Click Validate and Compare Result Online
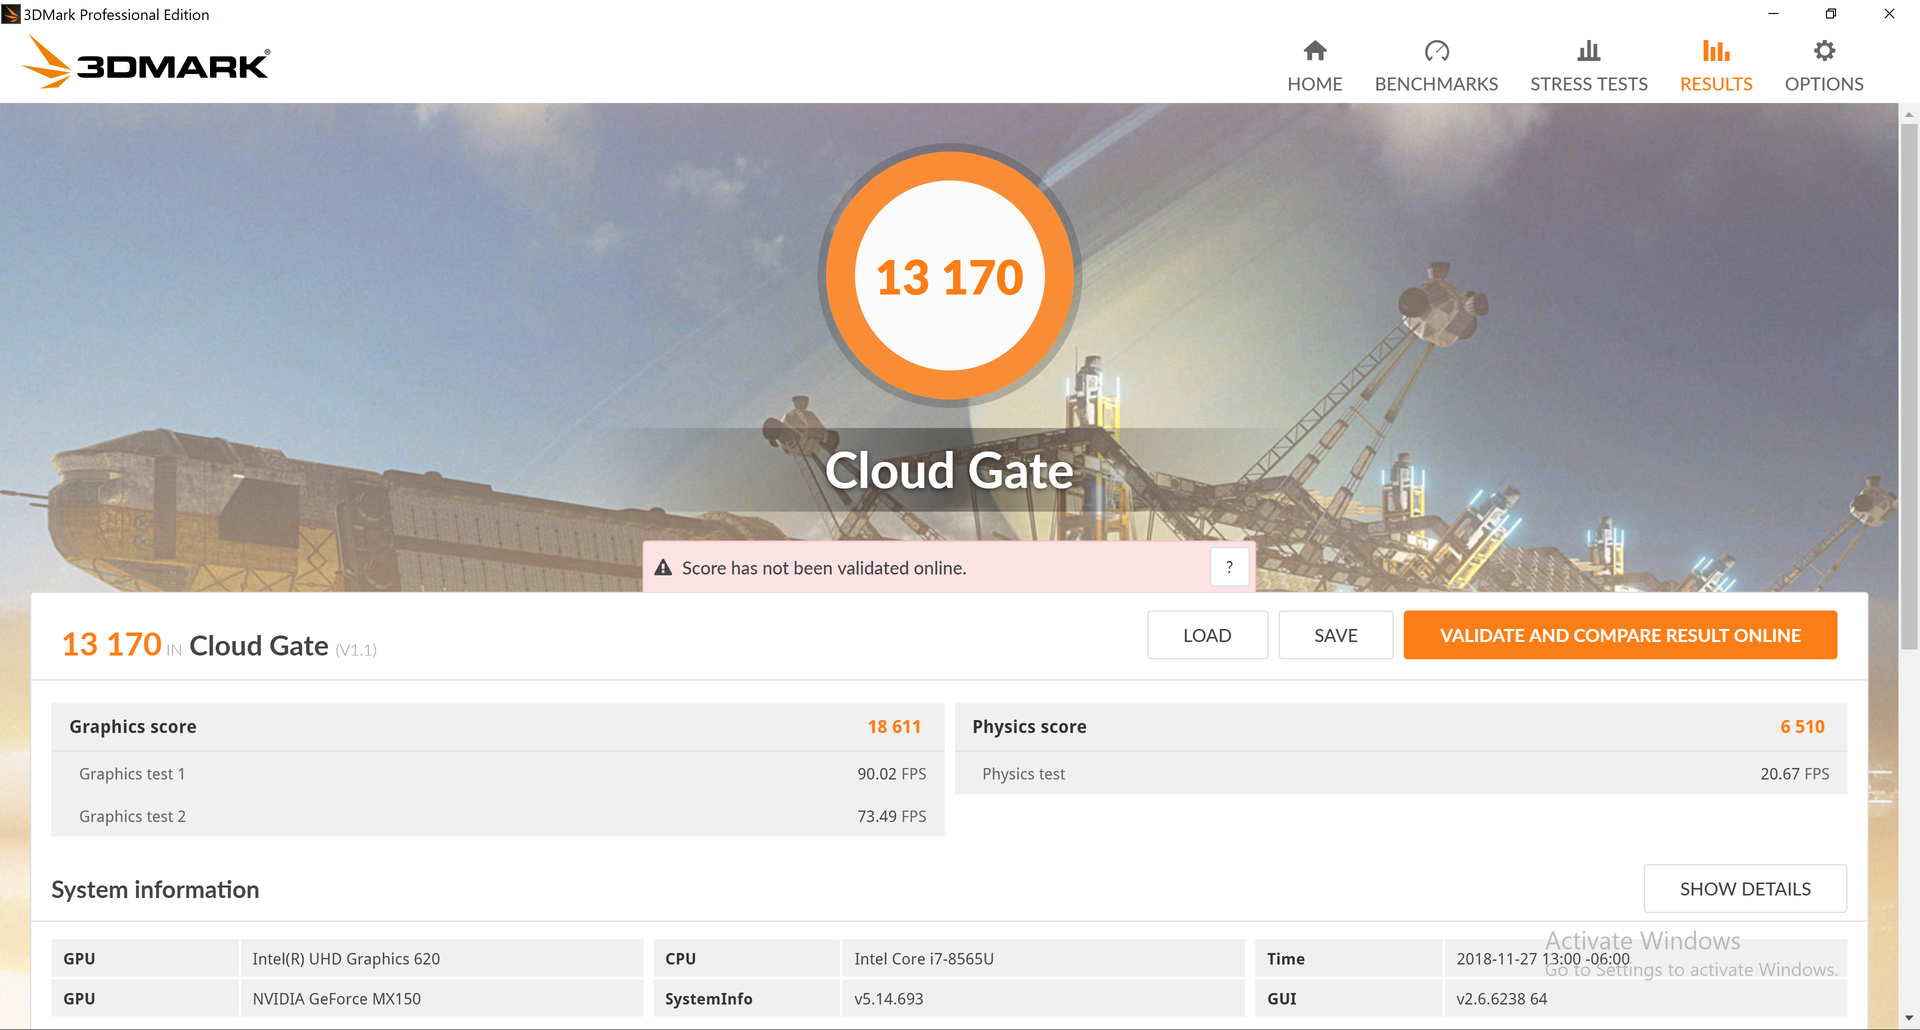This screenshot has width=1920, height=1030. tap(1620, 635)
